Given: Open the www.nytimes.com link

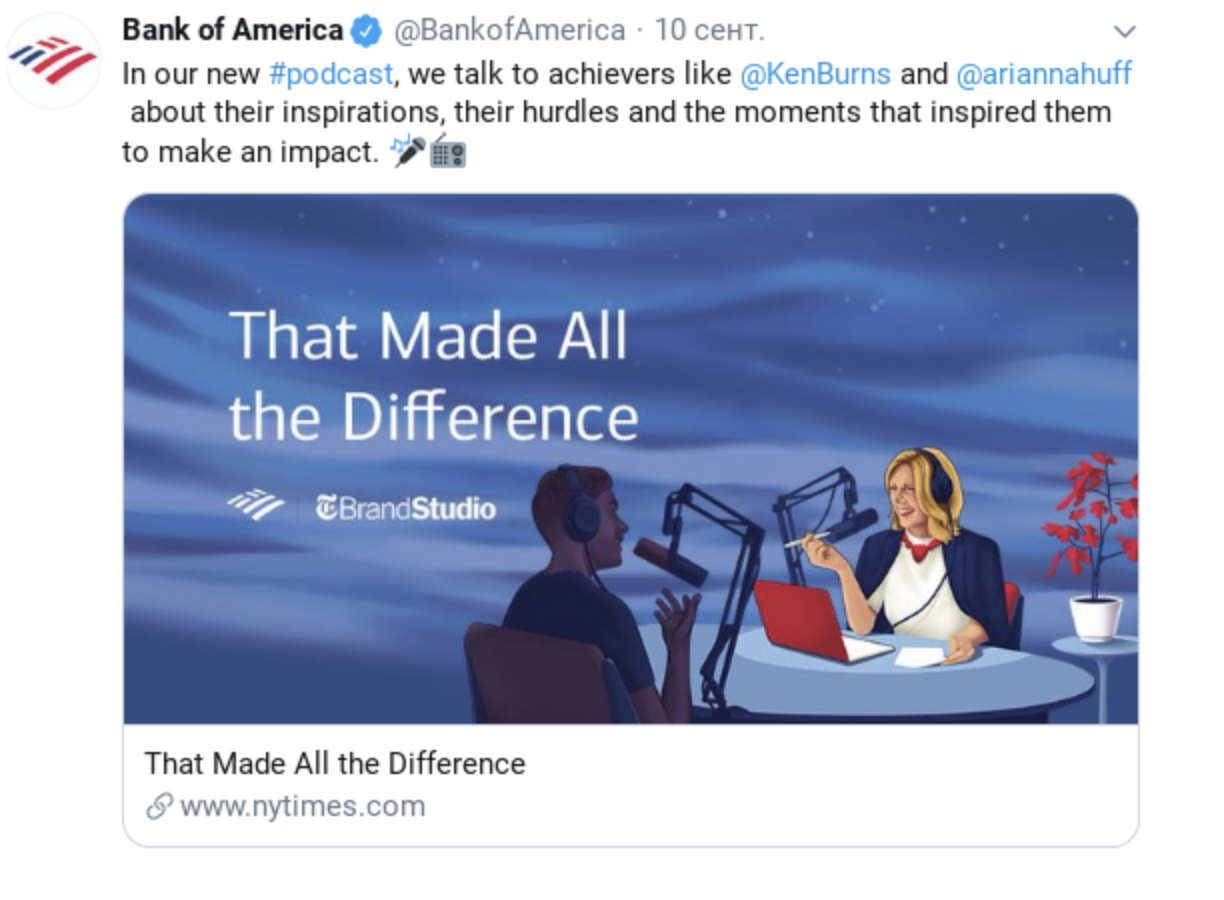Looking at the screenshot, I should [x=302, y=807].
